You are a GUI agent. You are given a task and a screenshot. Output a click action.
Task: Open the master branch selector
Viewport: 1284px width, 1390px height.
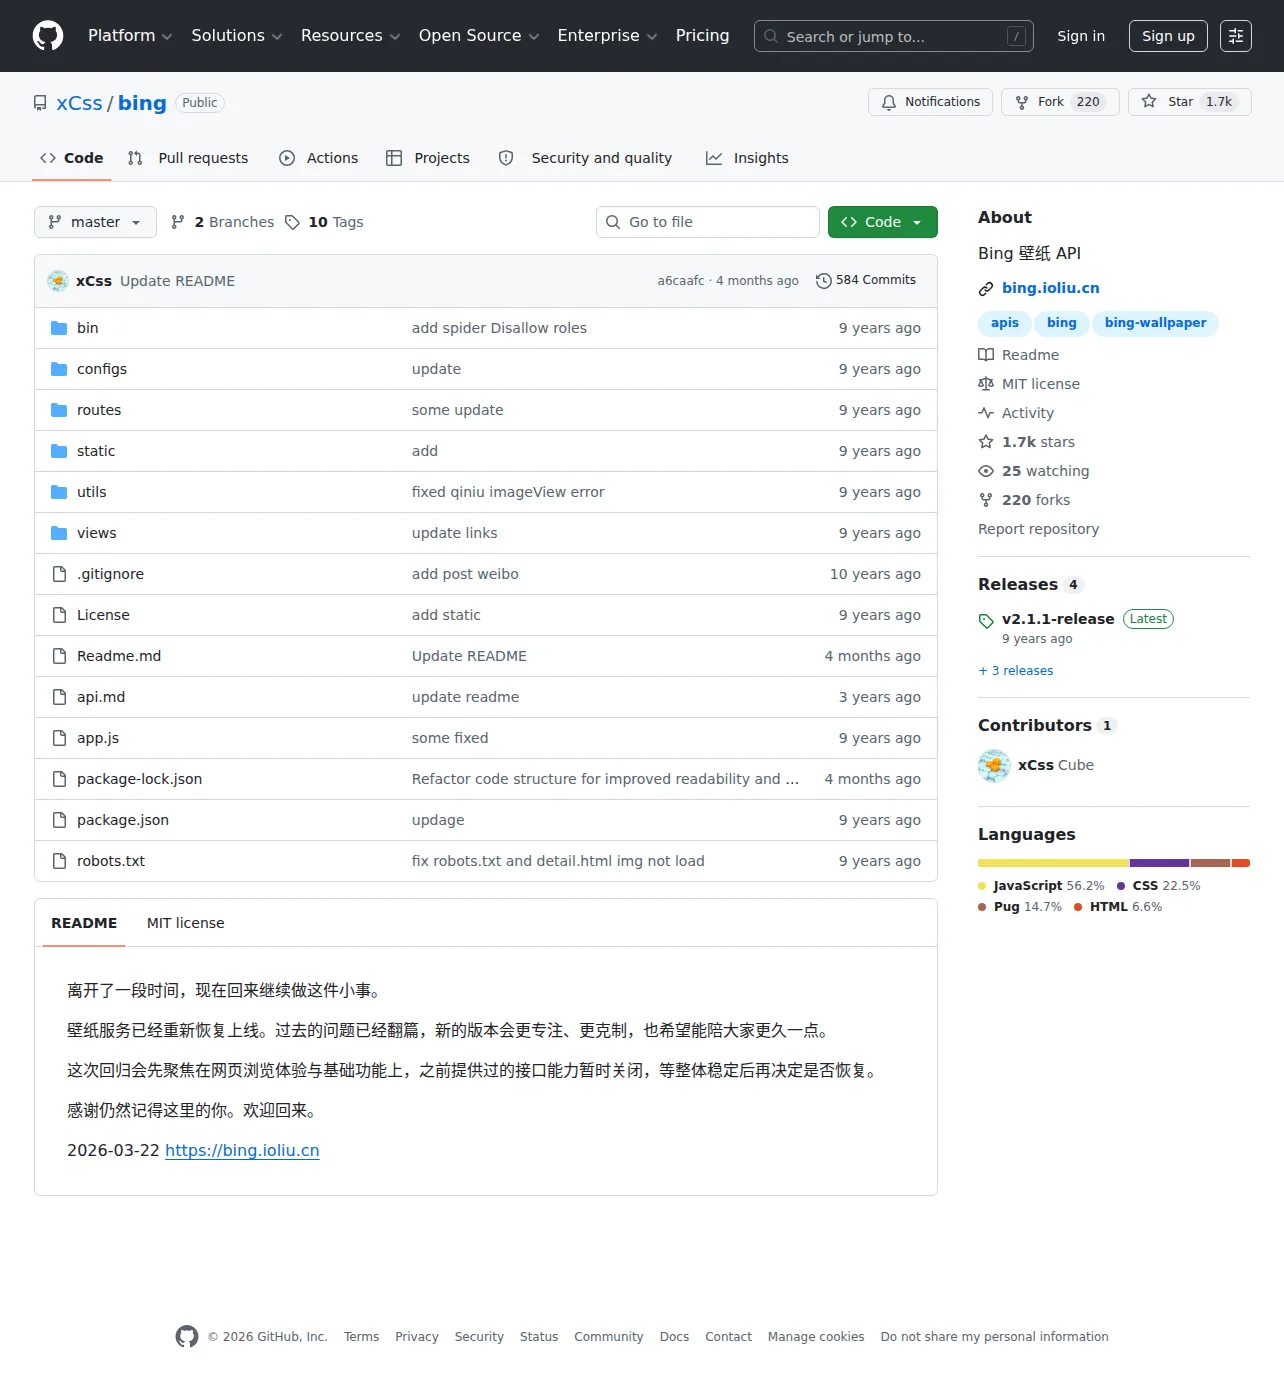click(x=95, y=222)
